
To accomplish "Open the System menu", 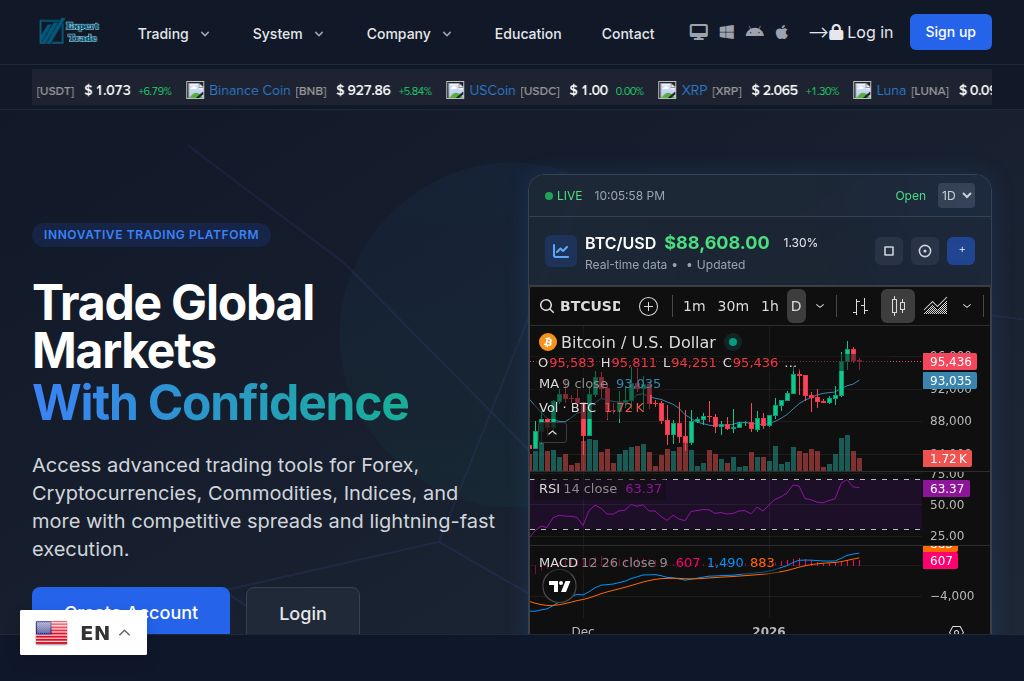I will click(288, 33).
